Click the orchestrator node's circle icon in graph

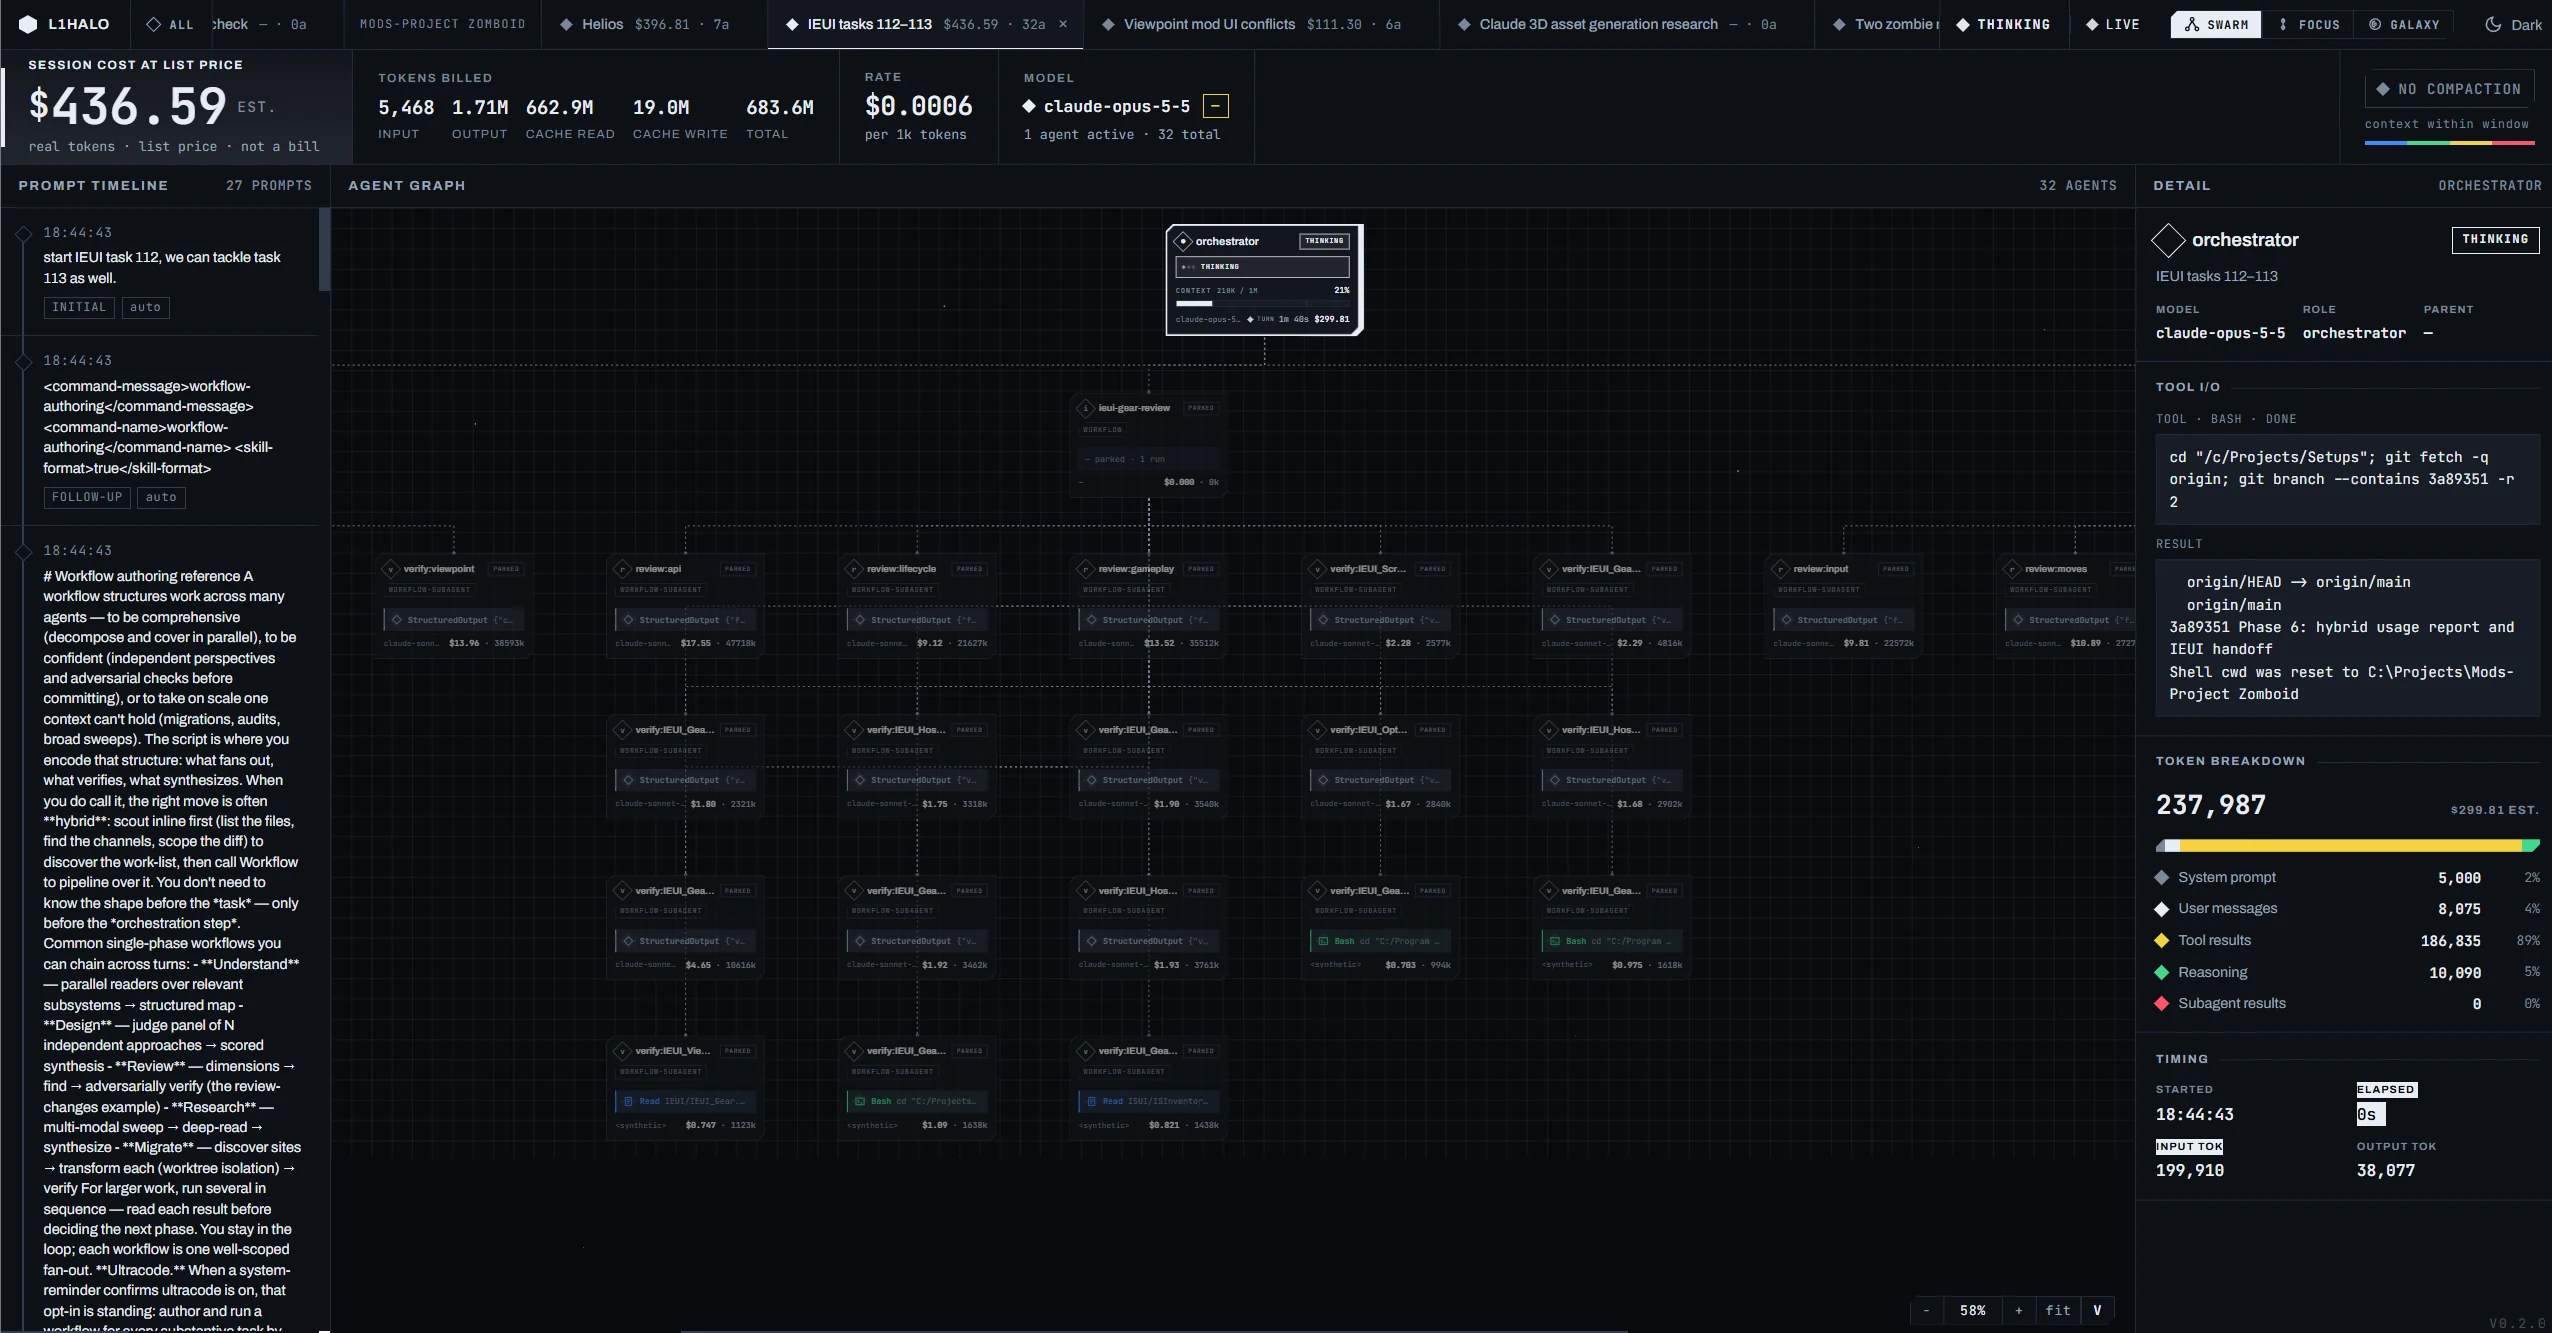(1183, 241)
